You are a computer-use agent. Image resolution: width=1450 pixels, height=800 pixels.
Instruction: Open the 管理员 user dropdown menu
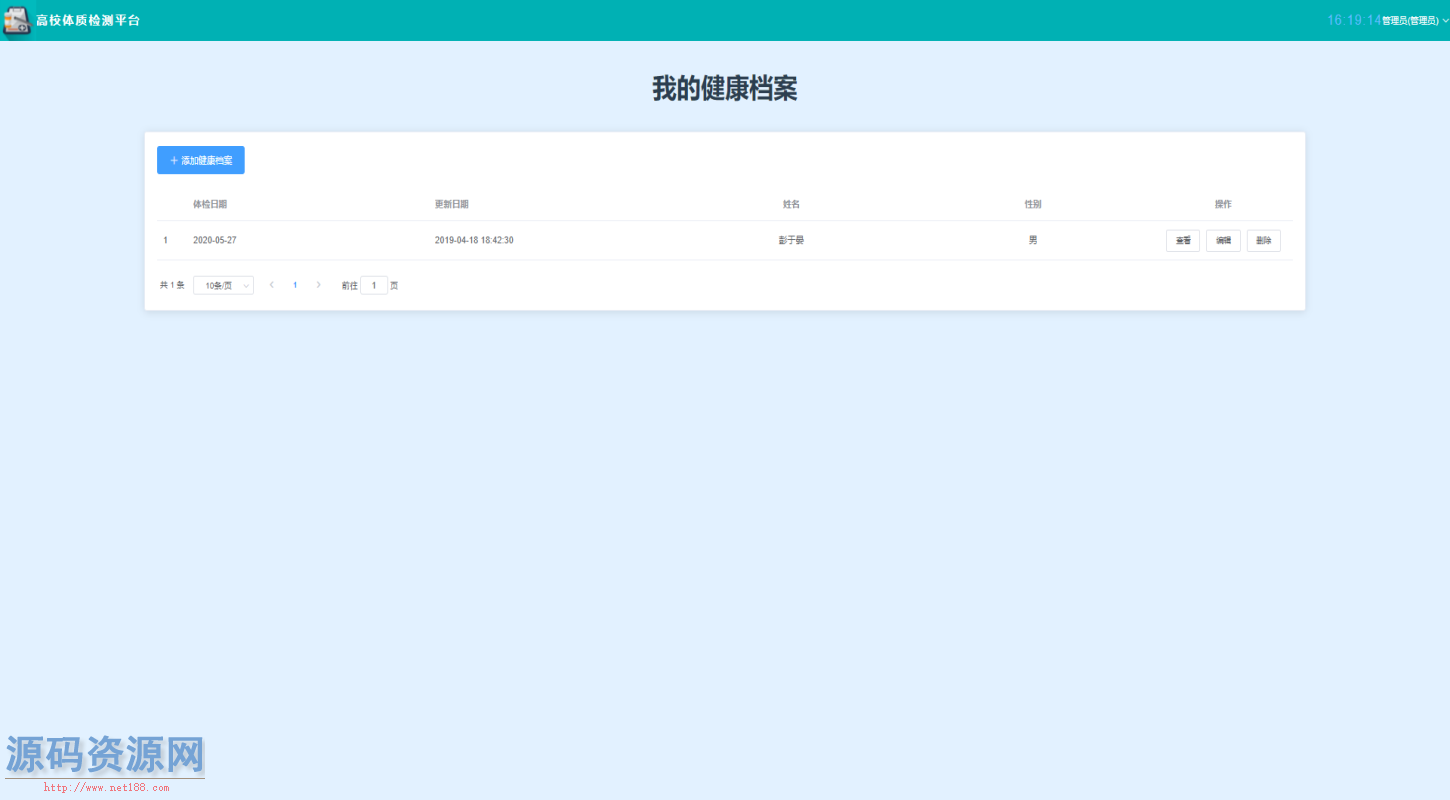click(1414, 21)
